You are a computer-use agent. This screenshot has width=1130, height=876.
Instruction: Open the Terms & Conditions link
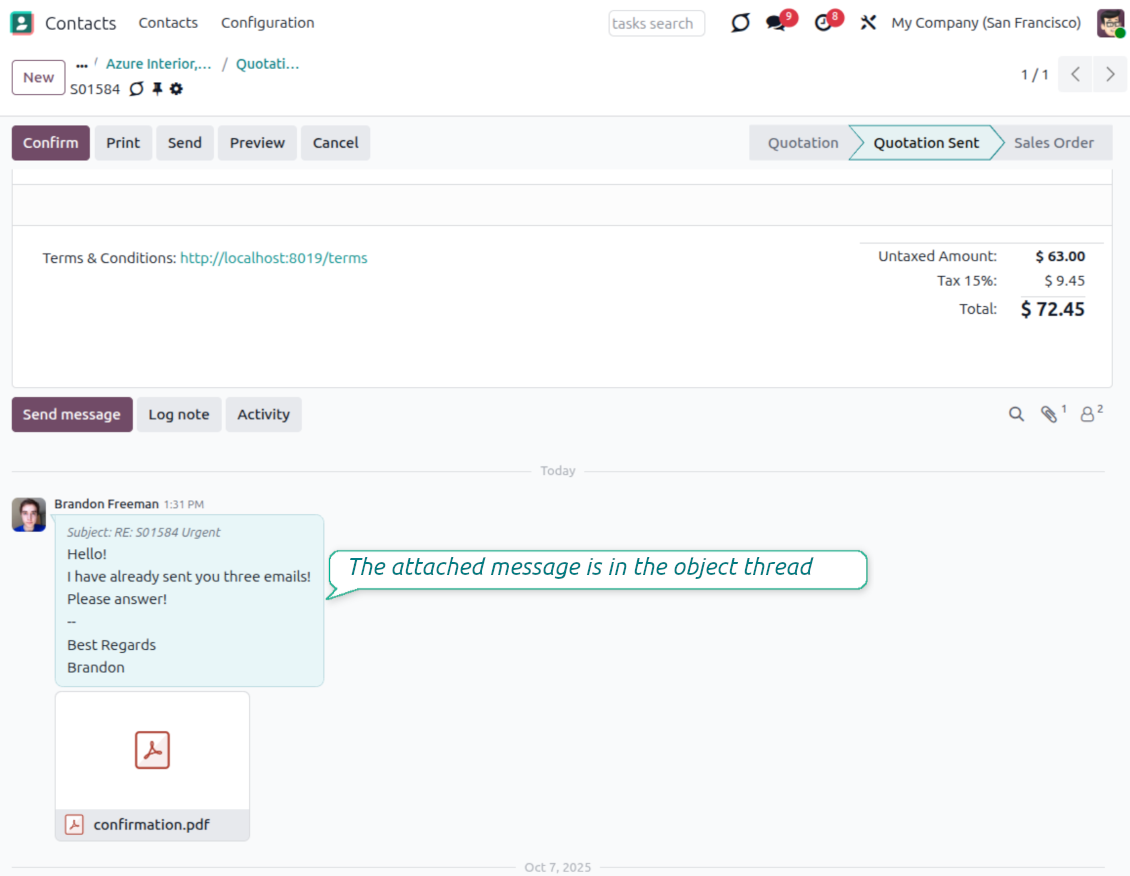coord(273,258)
